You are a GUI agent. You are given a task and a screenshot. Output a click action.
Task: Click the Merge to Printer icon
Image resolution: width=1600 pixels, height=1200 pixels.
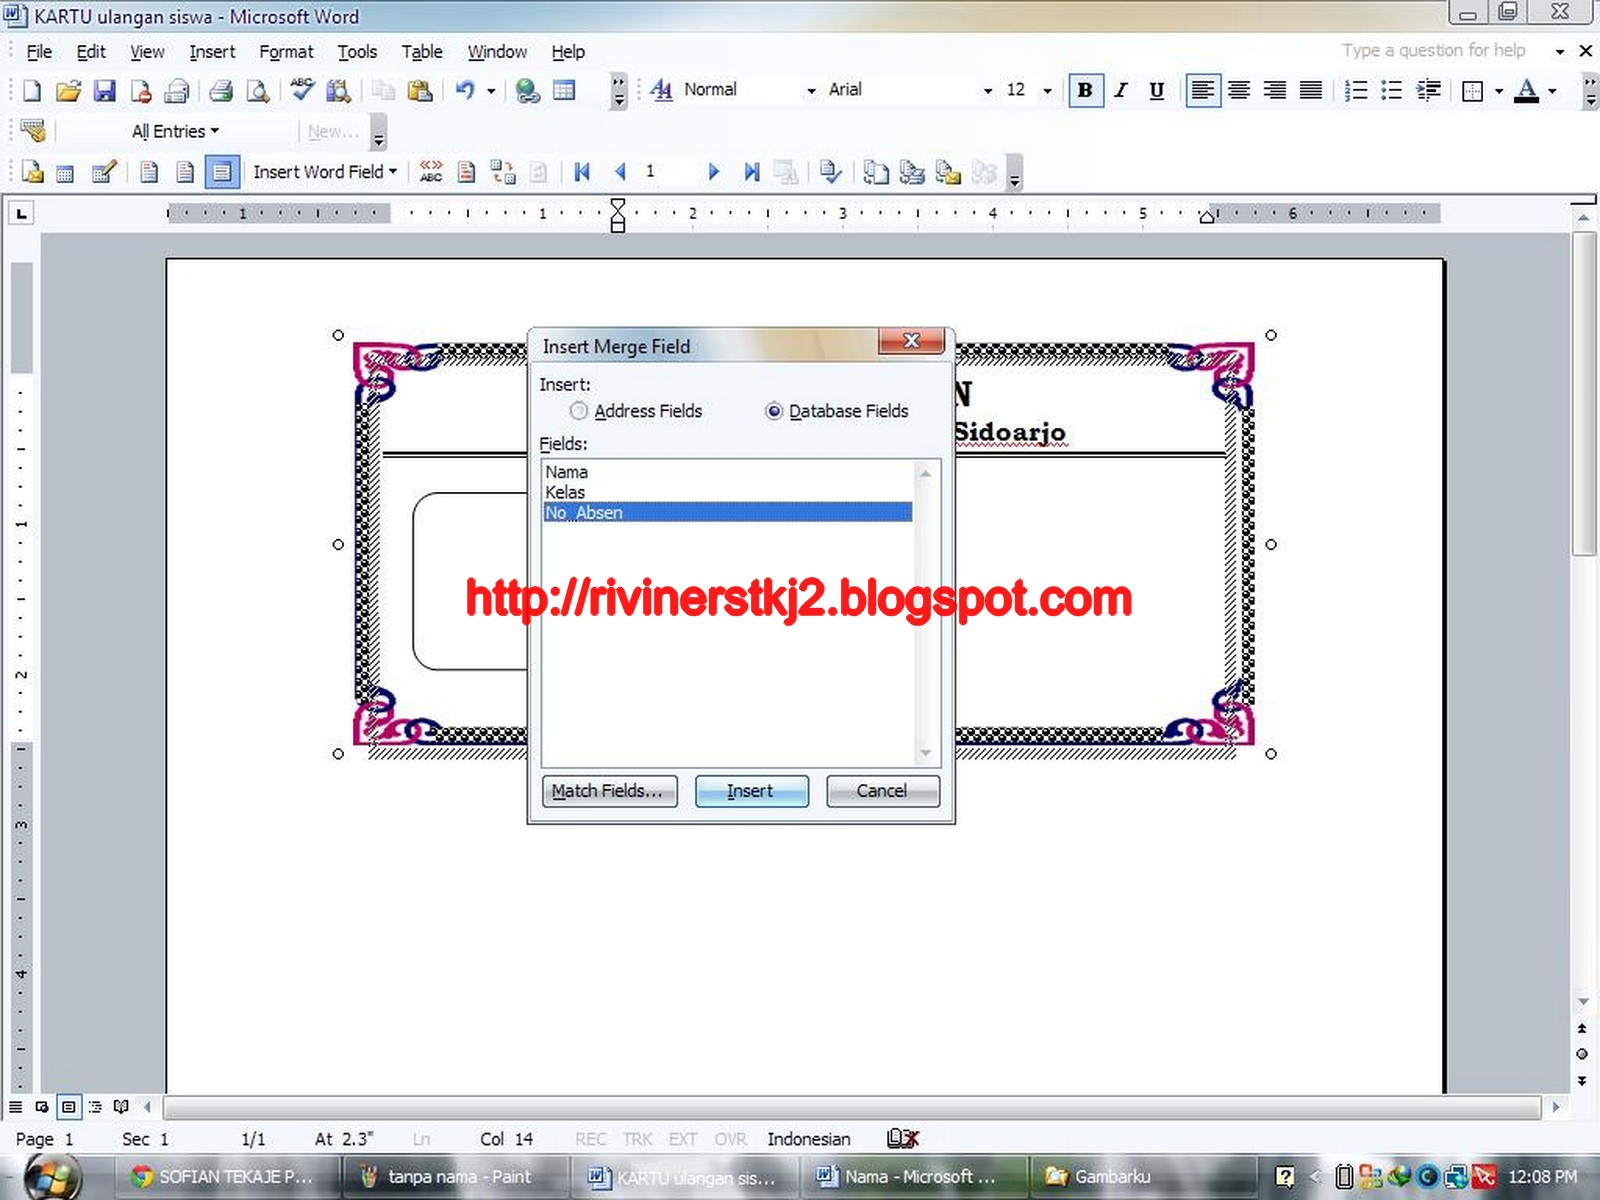click(x=912, y=172)
